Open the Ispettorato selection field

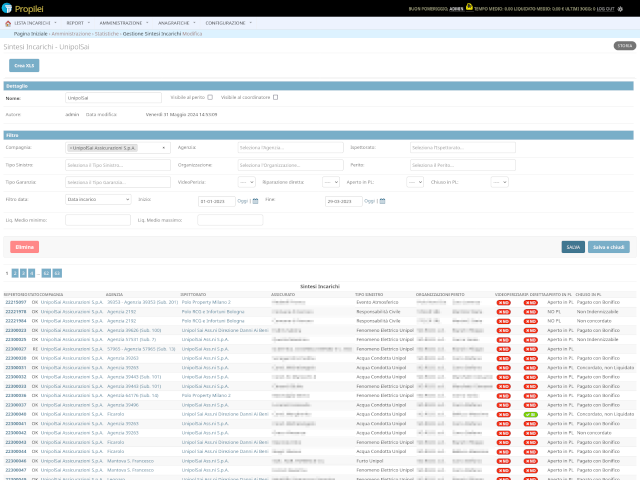point(463,148)
